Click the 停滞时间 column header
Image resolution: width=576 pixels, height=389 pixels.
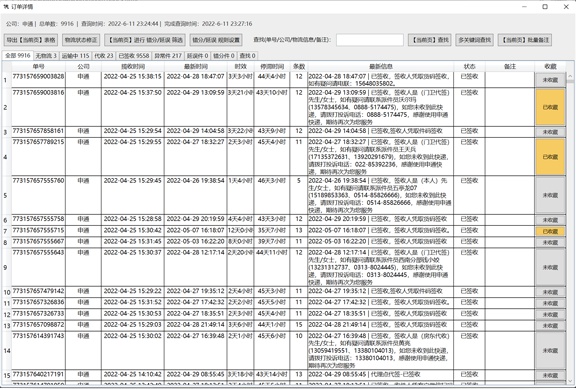(x=272, y=66)
